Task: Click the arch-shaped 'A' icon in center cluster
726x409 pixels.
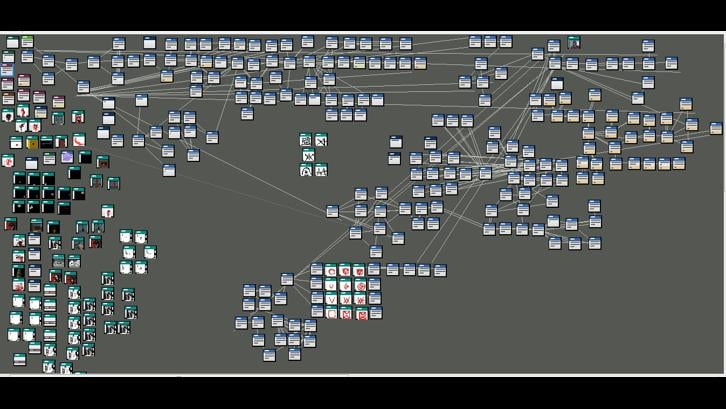Action: 306,171
